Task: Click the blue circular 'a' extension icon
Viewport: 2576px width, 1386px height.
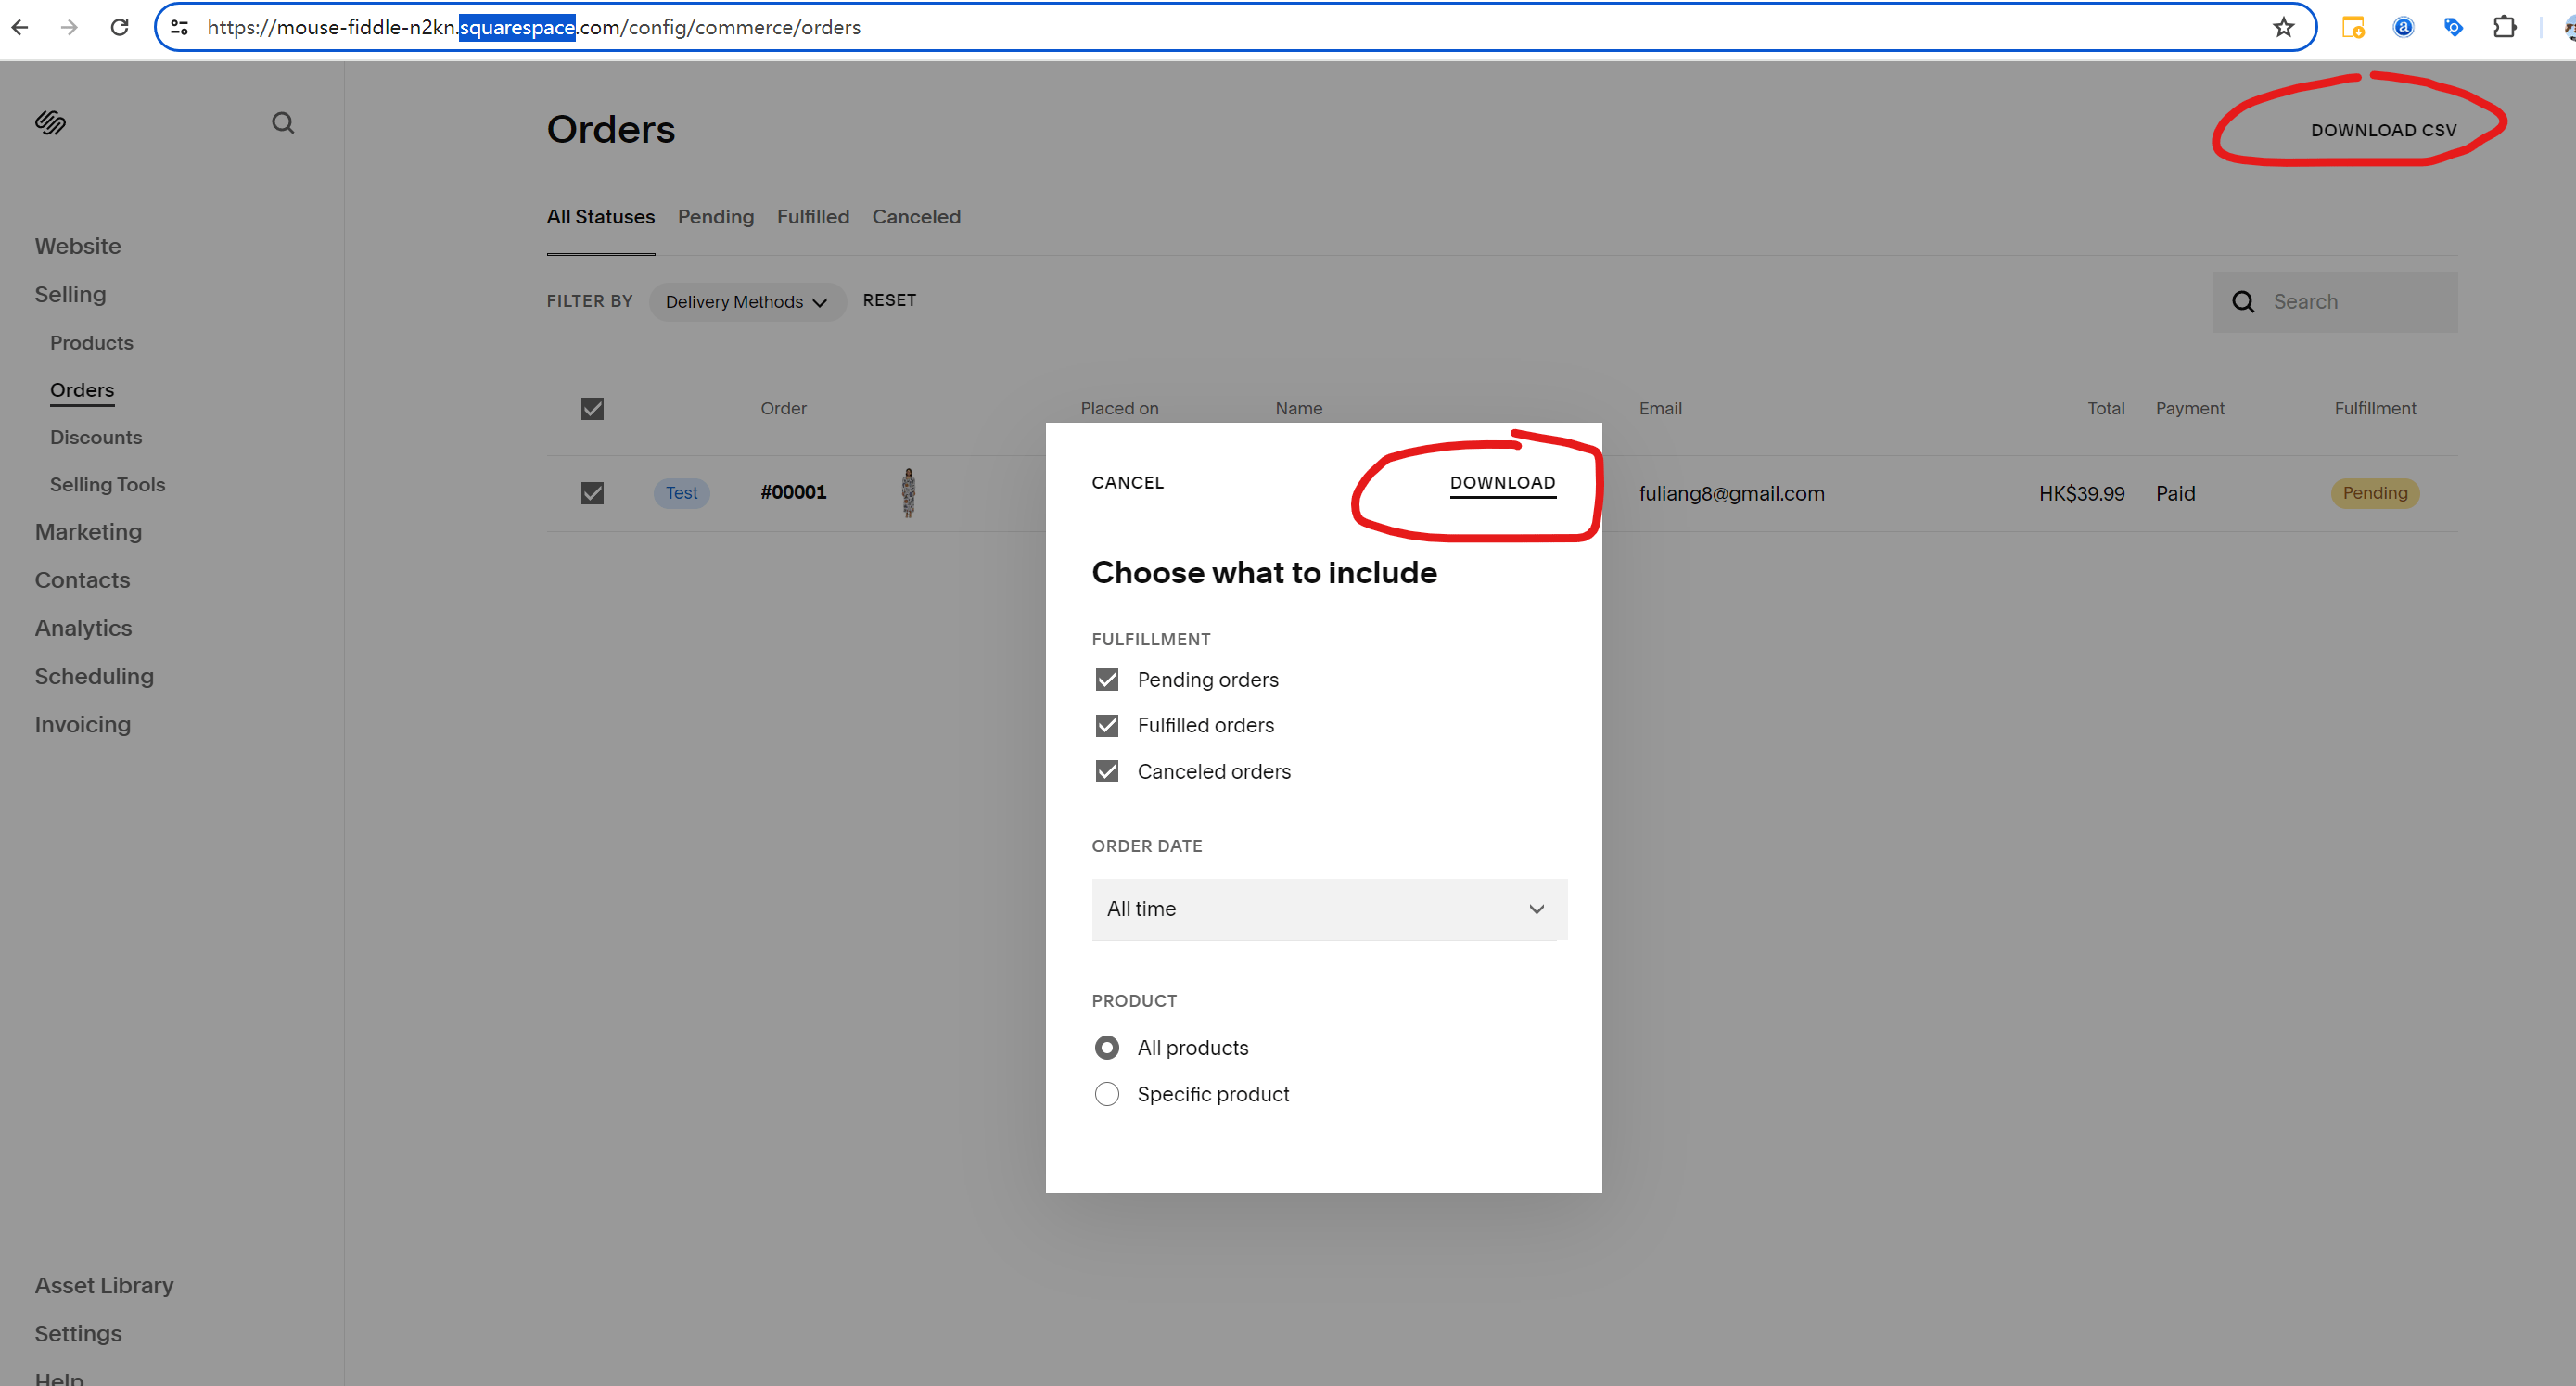Action: [x=2403, y=27]
